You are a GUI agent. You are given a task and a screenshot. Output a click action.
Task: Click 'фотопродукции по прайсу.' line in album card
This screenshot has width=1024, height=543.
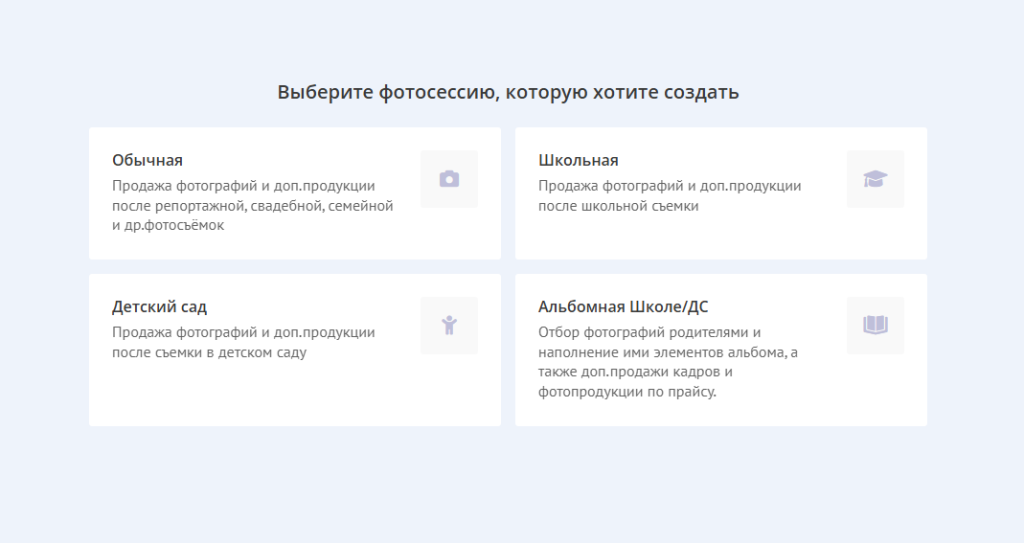click(627, 392)
